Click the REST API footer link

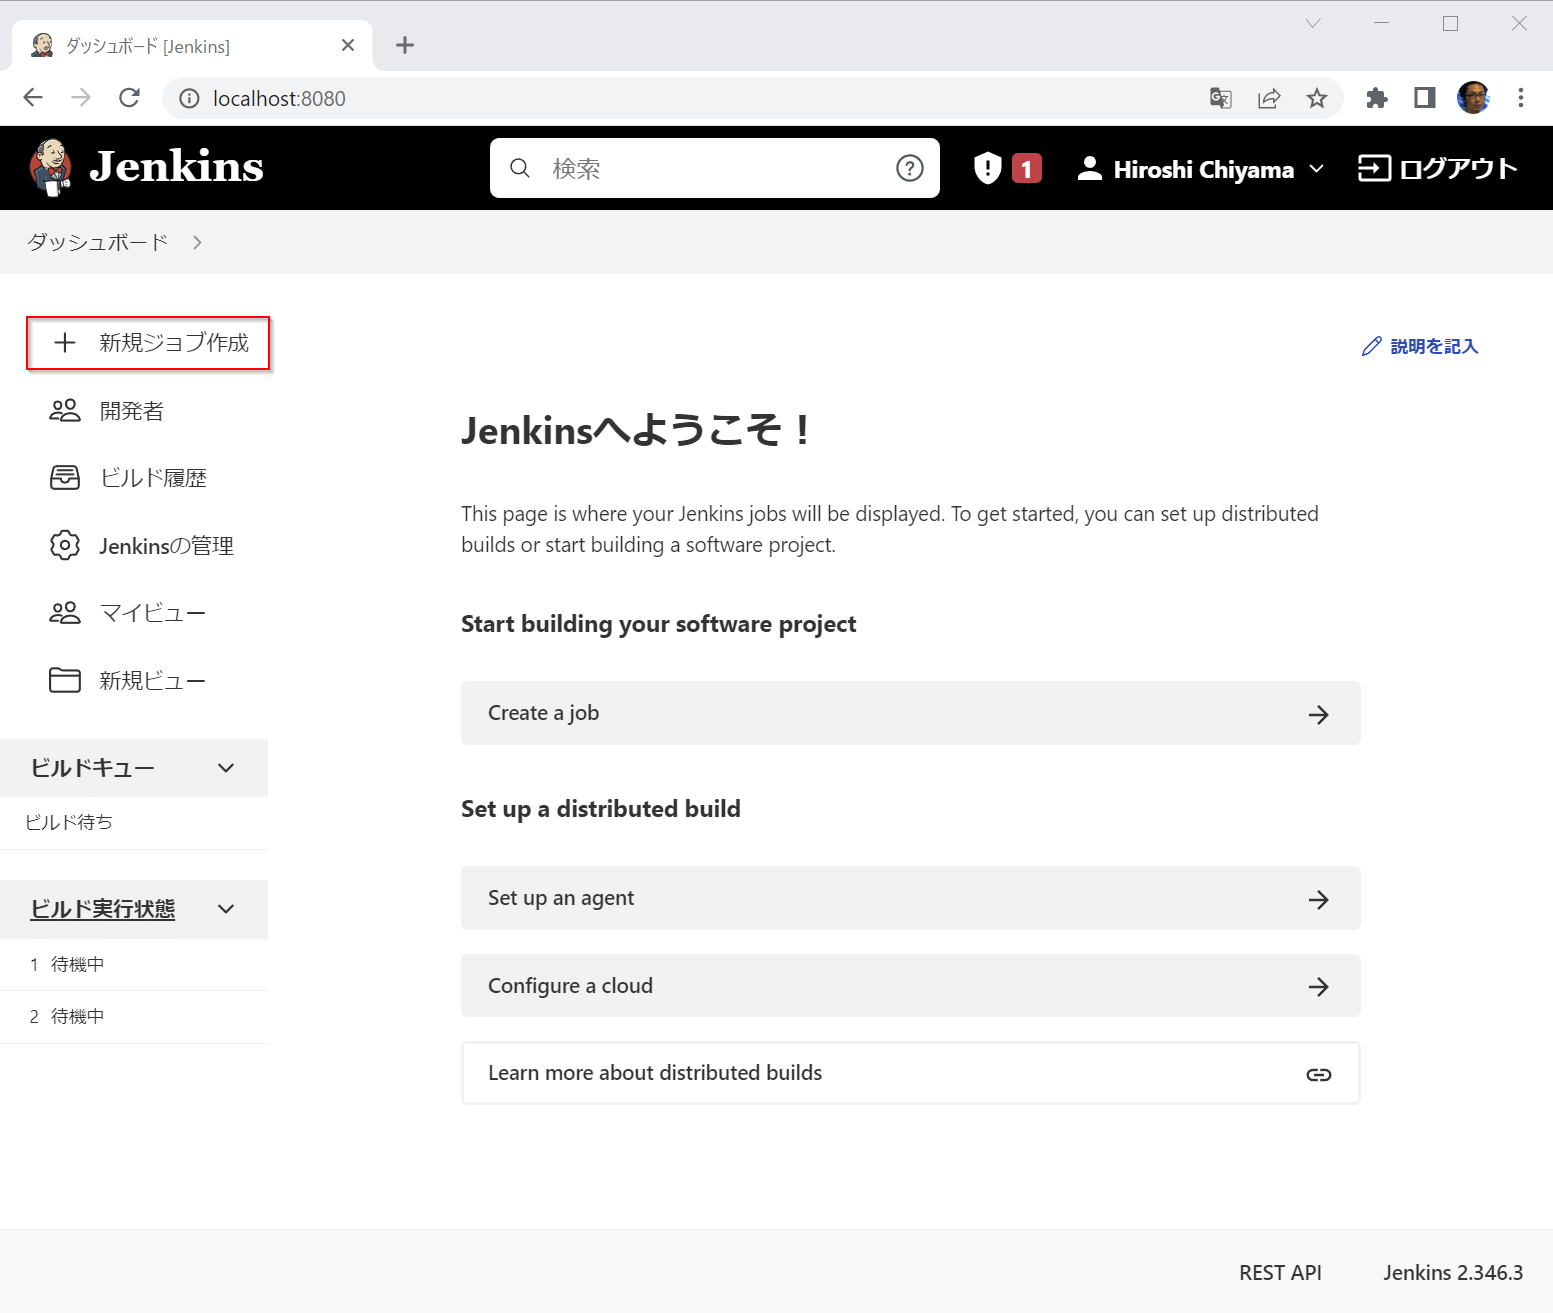[1280, 1273]
